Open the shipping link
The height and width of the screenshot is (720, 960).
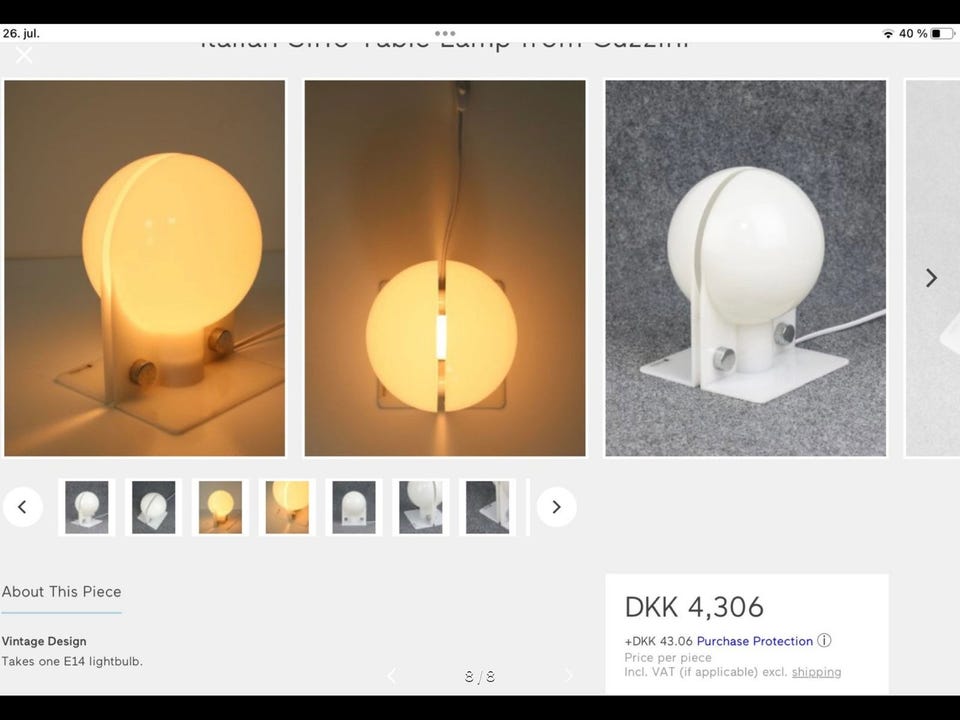(816, 672)
